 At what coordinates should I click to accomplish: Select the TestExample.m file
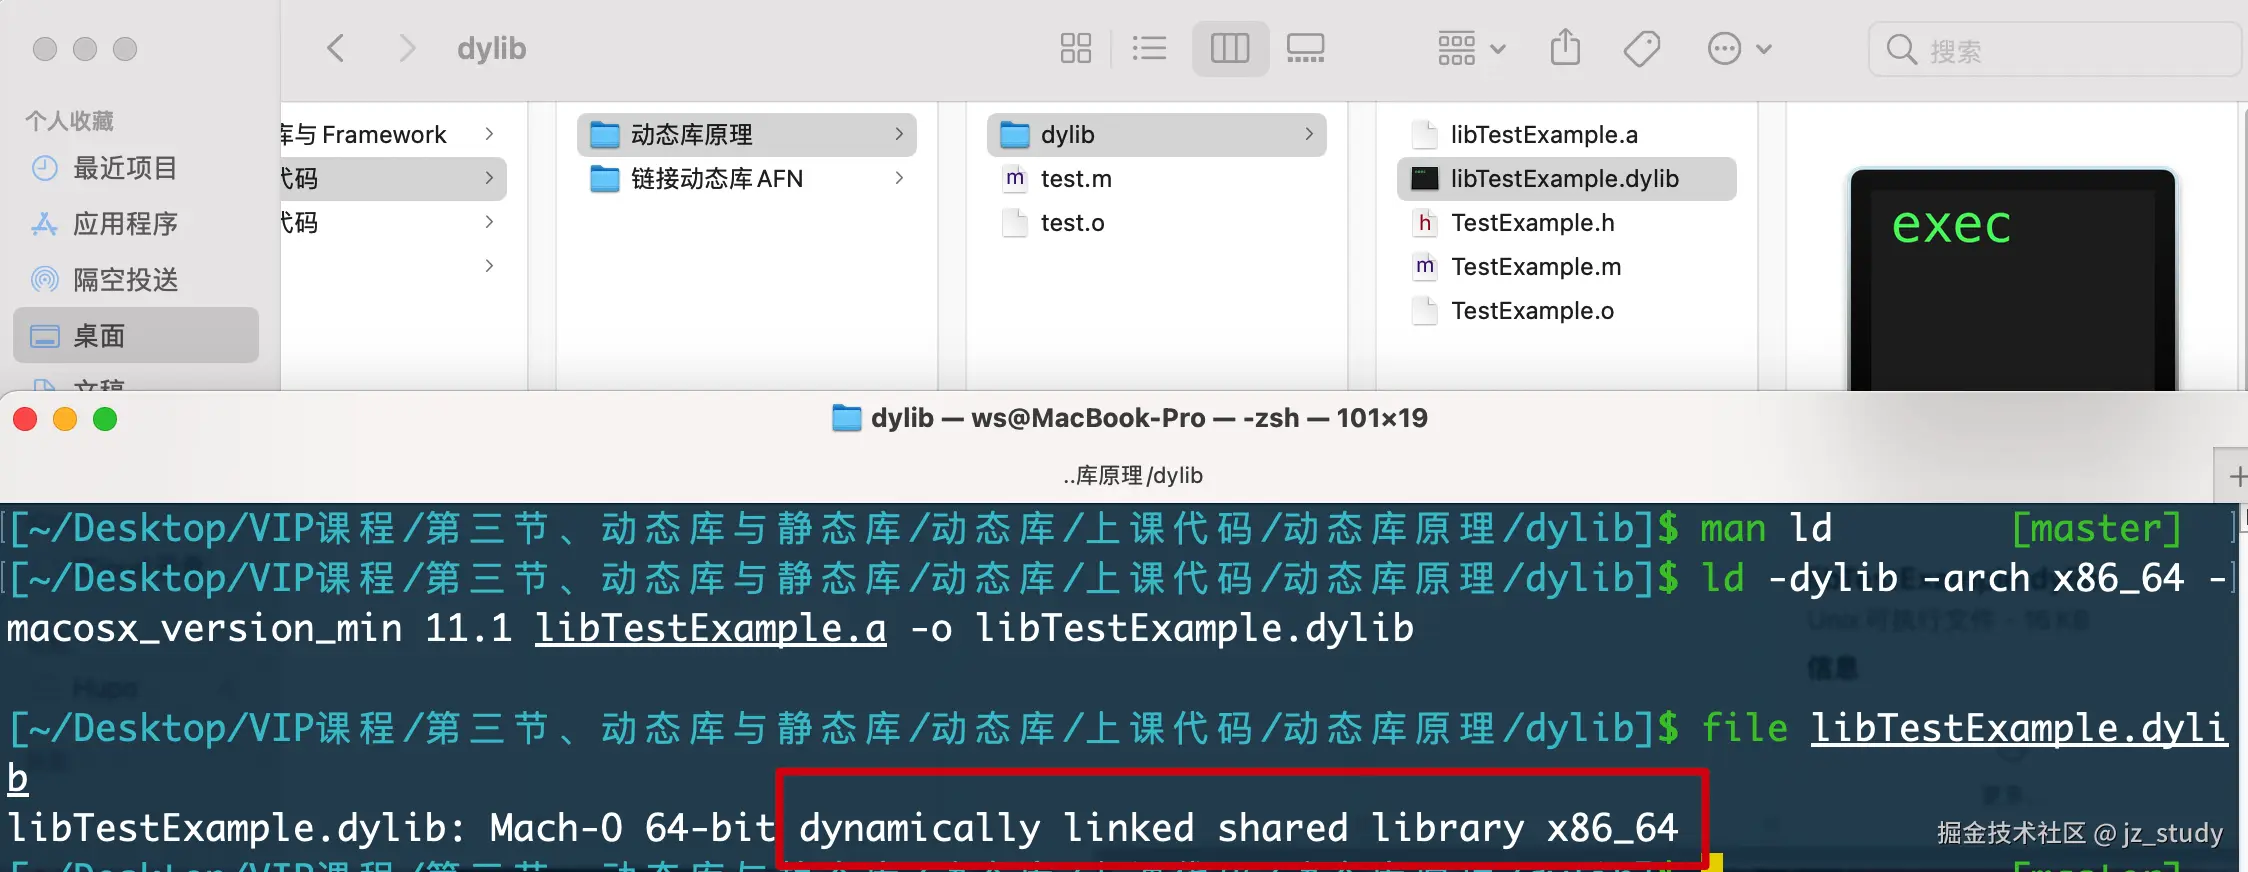point(1567,266)
